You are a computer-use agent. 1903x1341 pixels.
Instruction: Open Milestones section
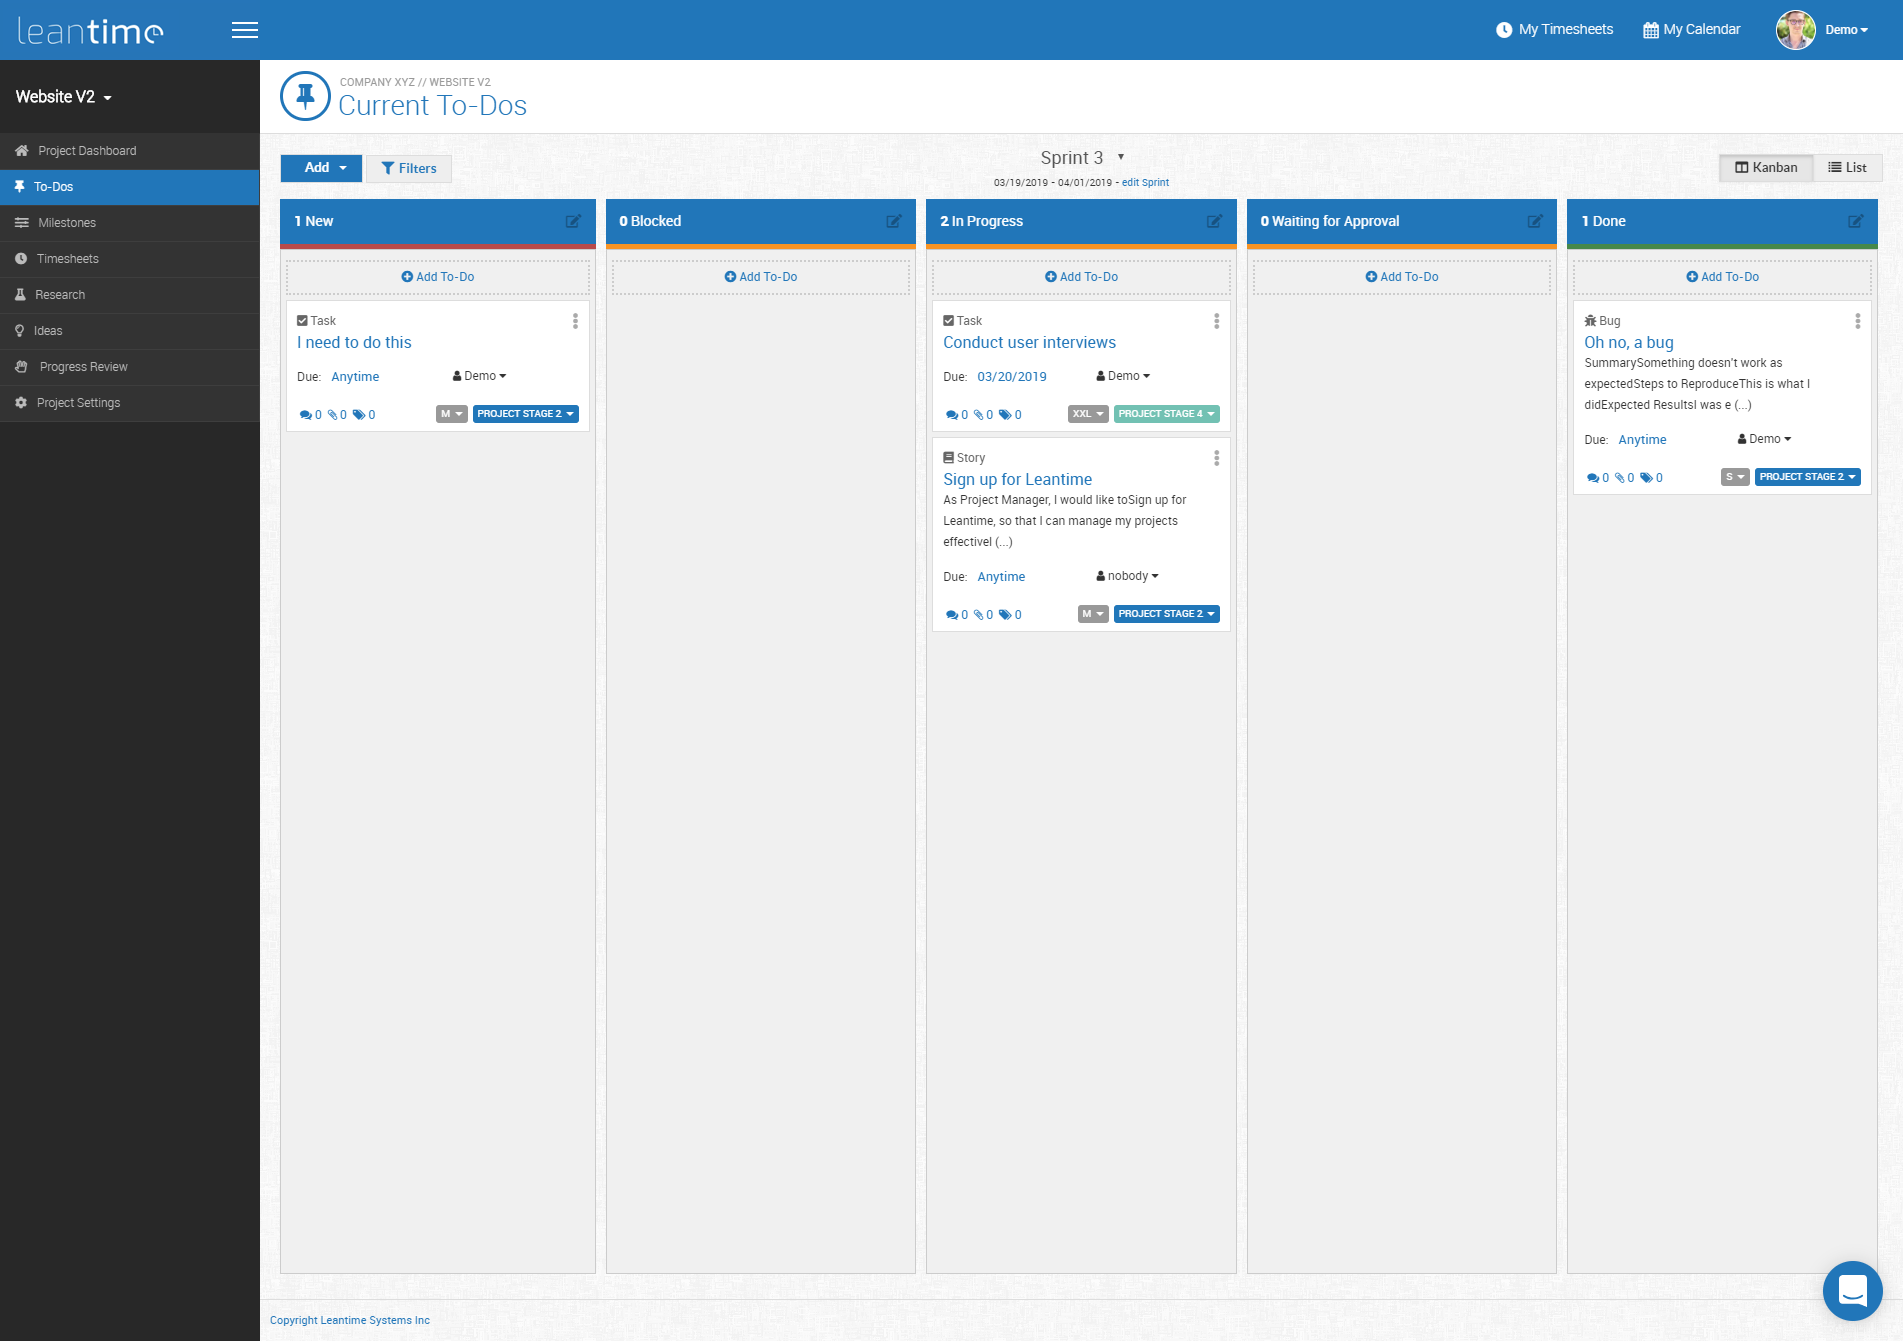pos(130,223)
